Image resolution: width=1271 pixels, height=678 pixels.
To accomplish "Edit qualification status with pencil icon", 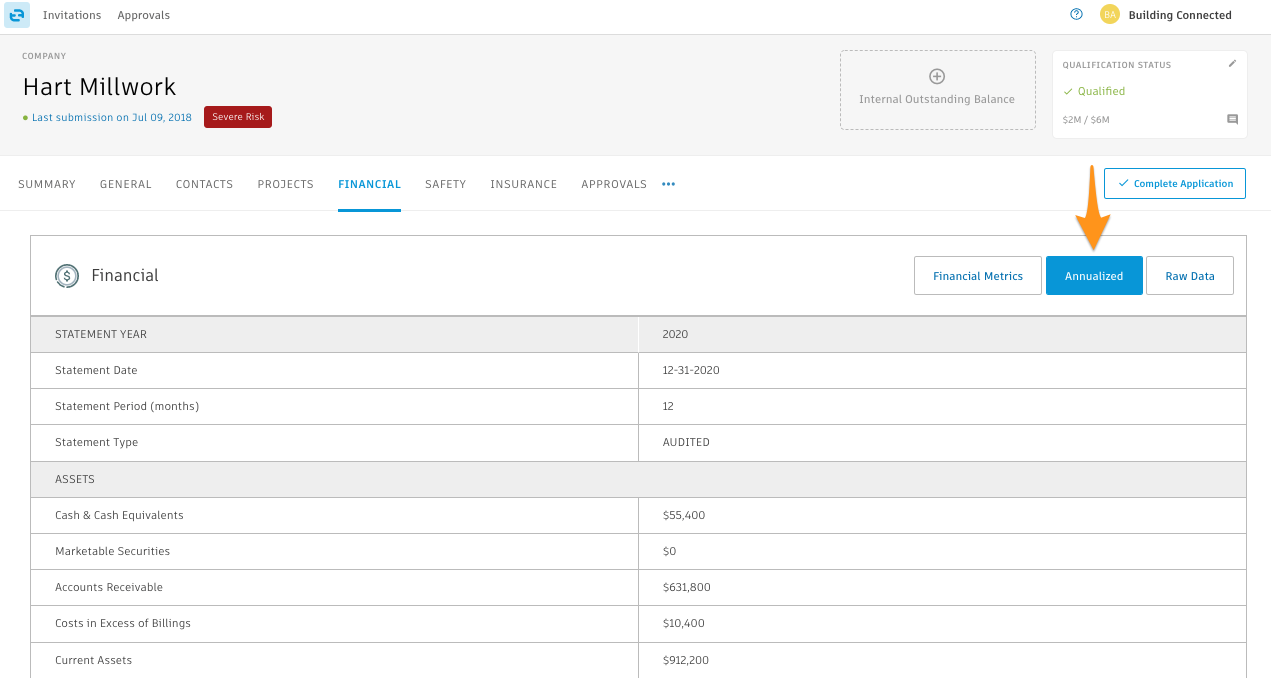I will tap(1232, 64).
